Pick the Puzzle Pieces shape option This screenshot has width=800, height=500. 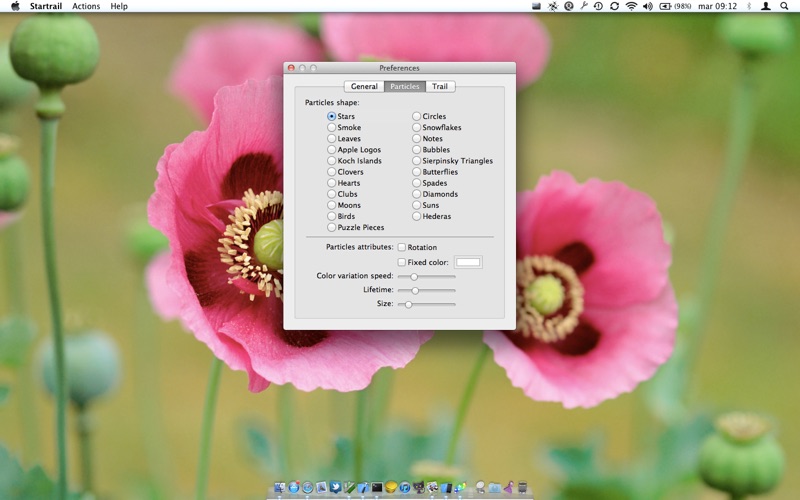pos(332,228)
